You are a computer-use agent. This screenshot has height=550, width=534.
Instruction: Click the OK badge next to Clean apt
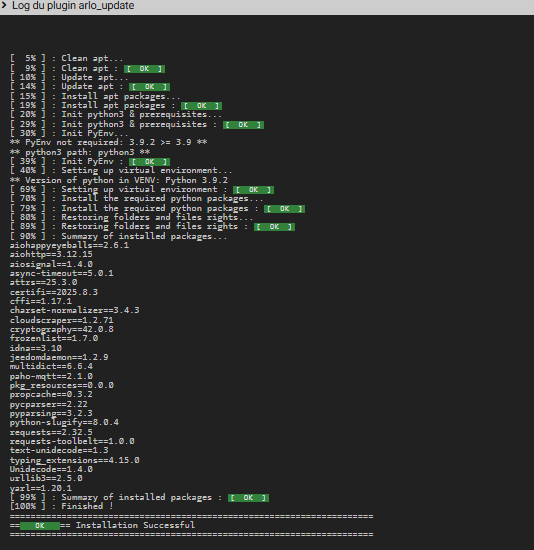[144, 69]
